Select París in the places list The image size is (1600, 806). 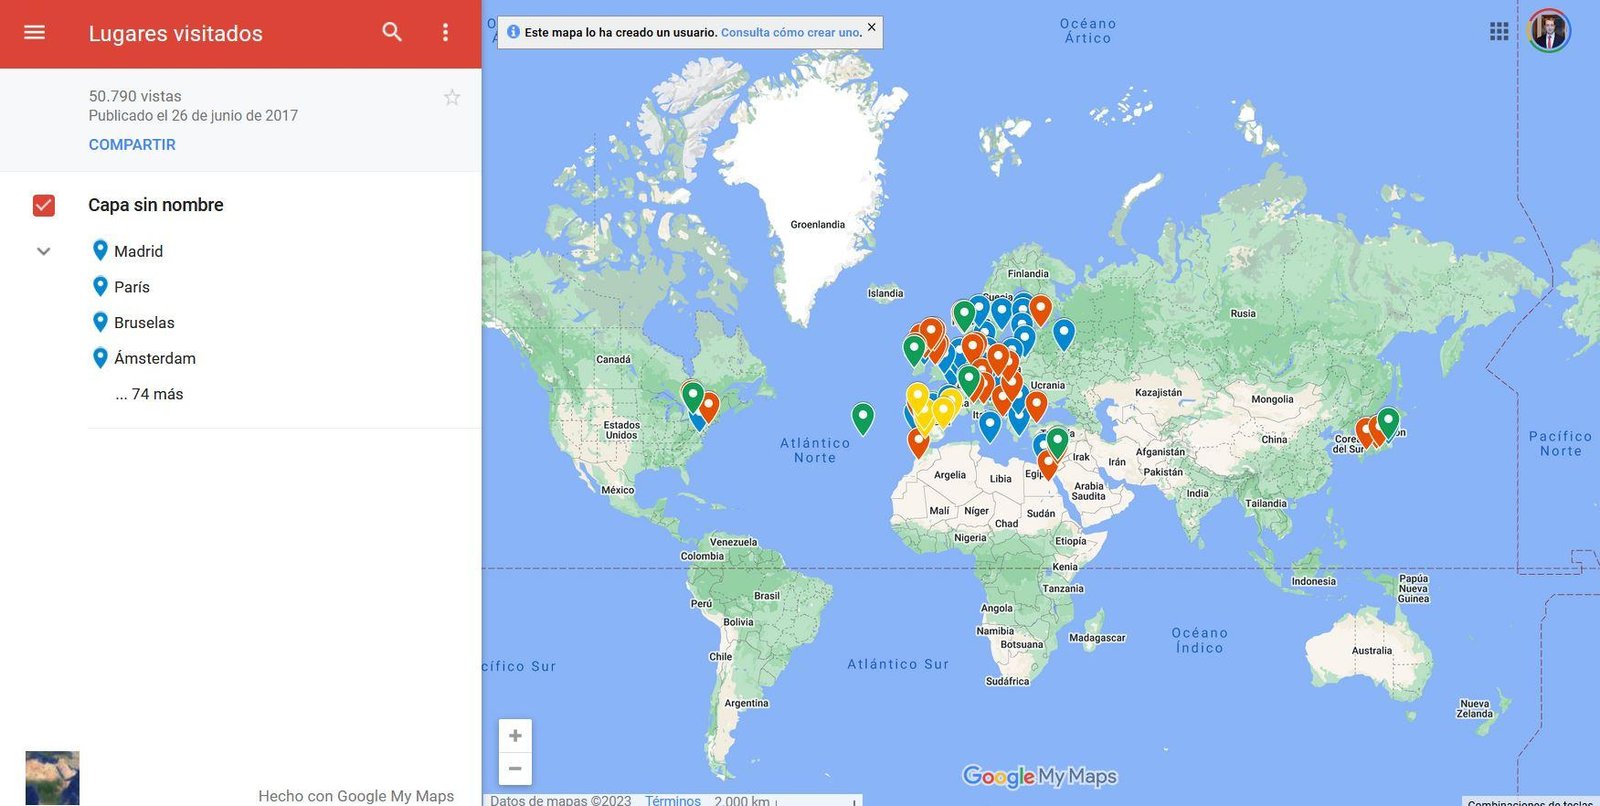[131, 287]
